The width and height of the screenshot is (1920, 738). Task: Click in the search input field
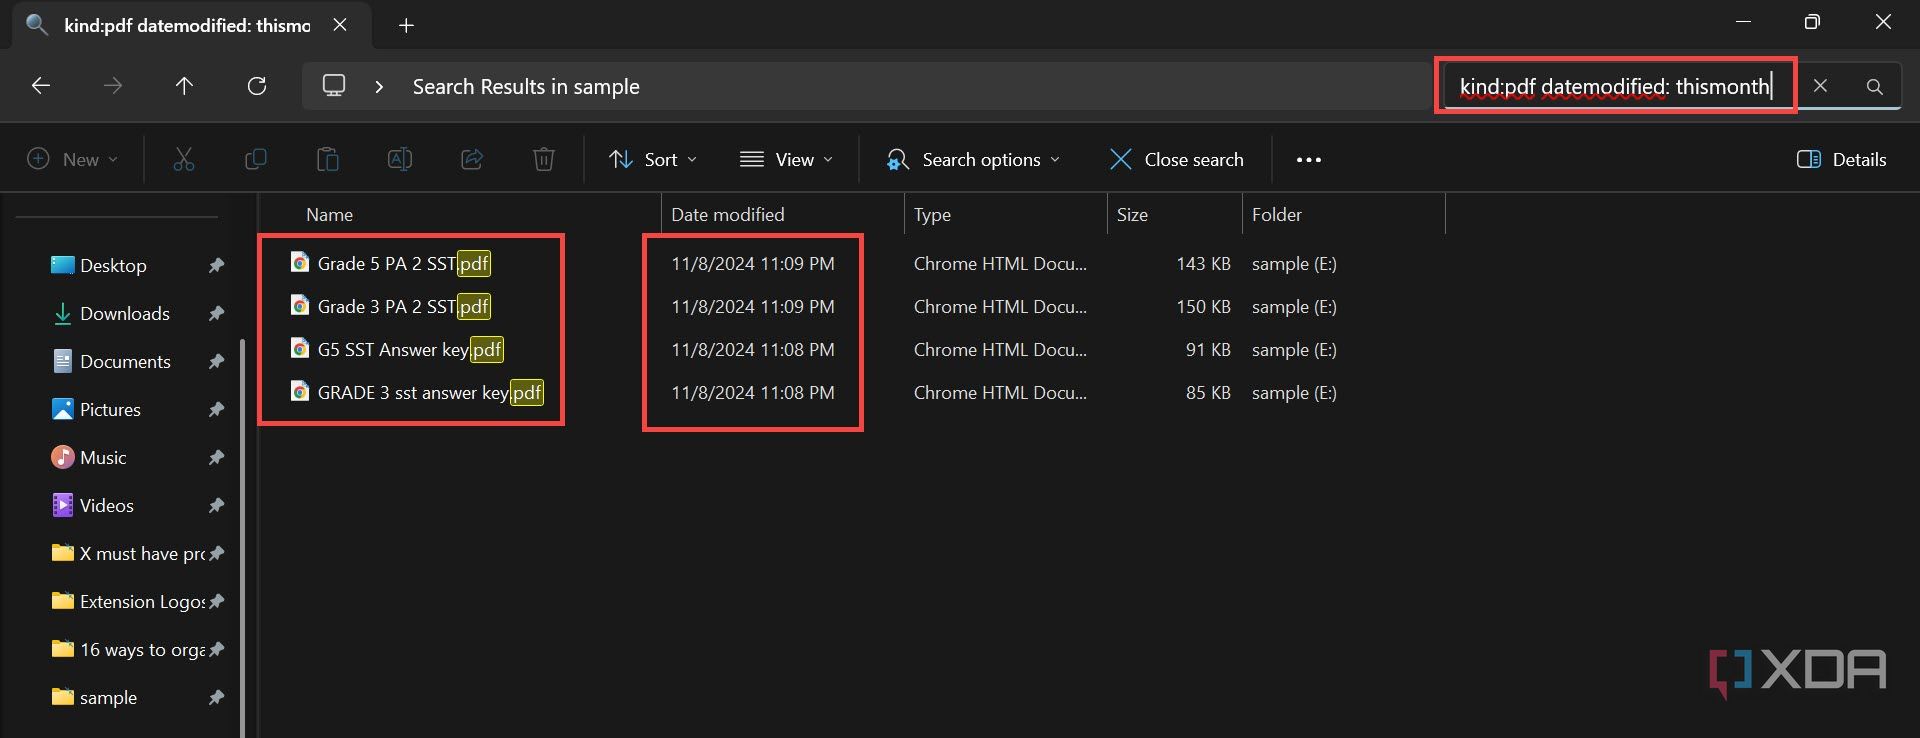coord(1615,86)
